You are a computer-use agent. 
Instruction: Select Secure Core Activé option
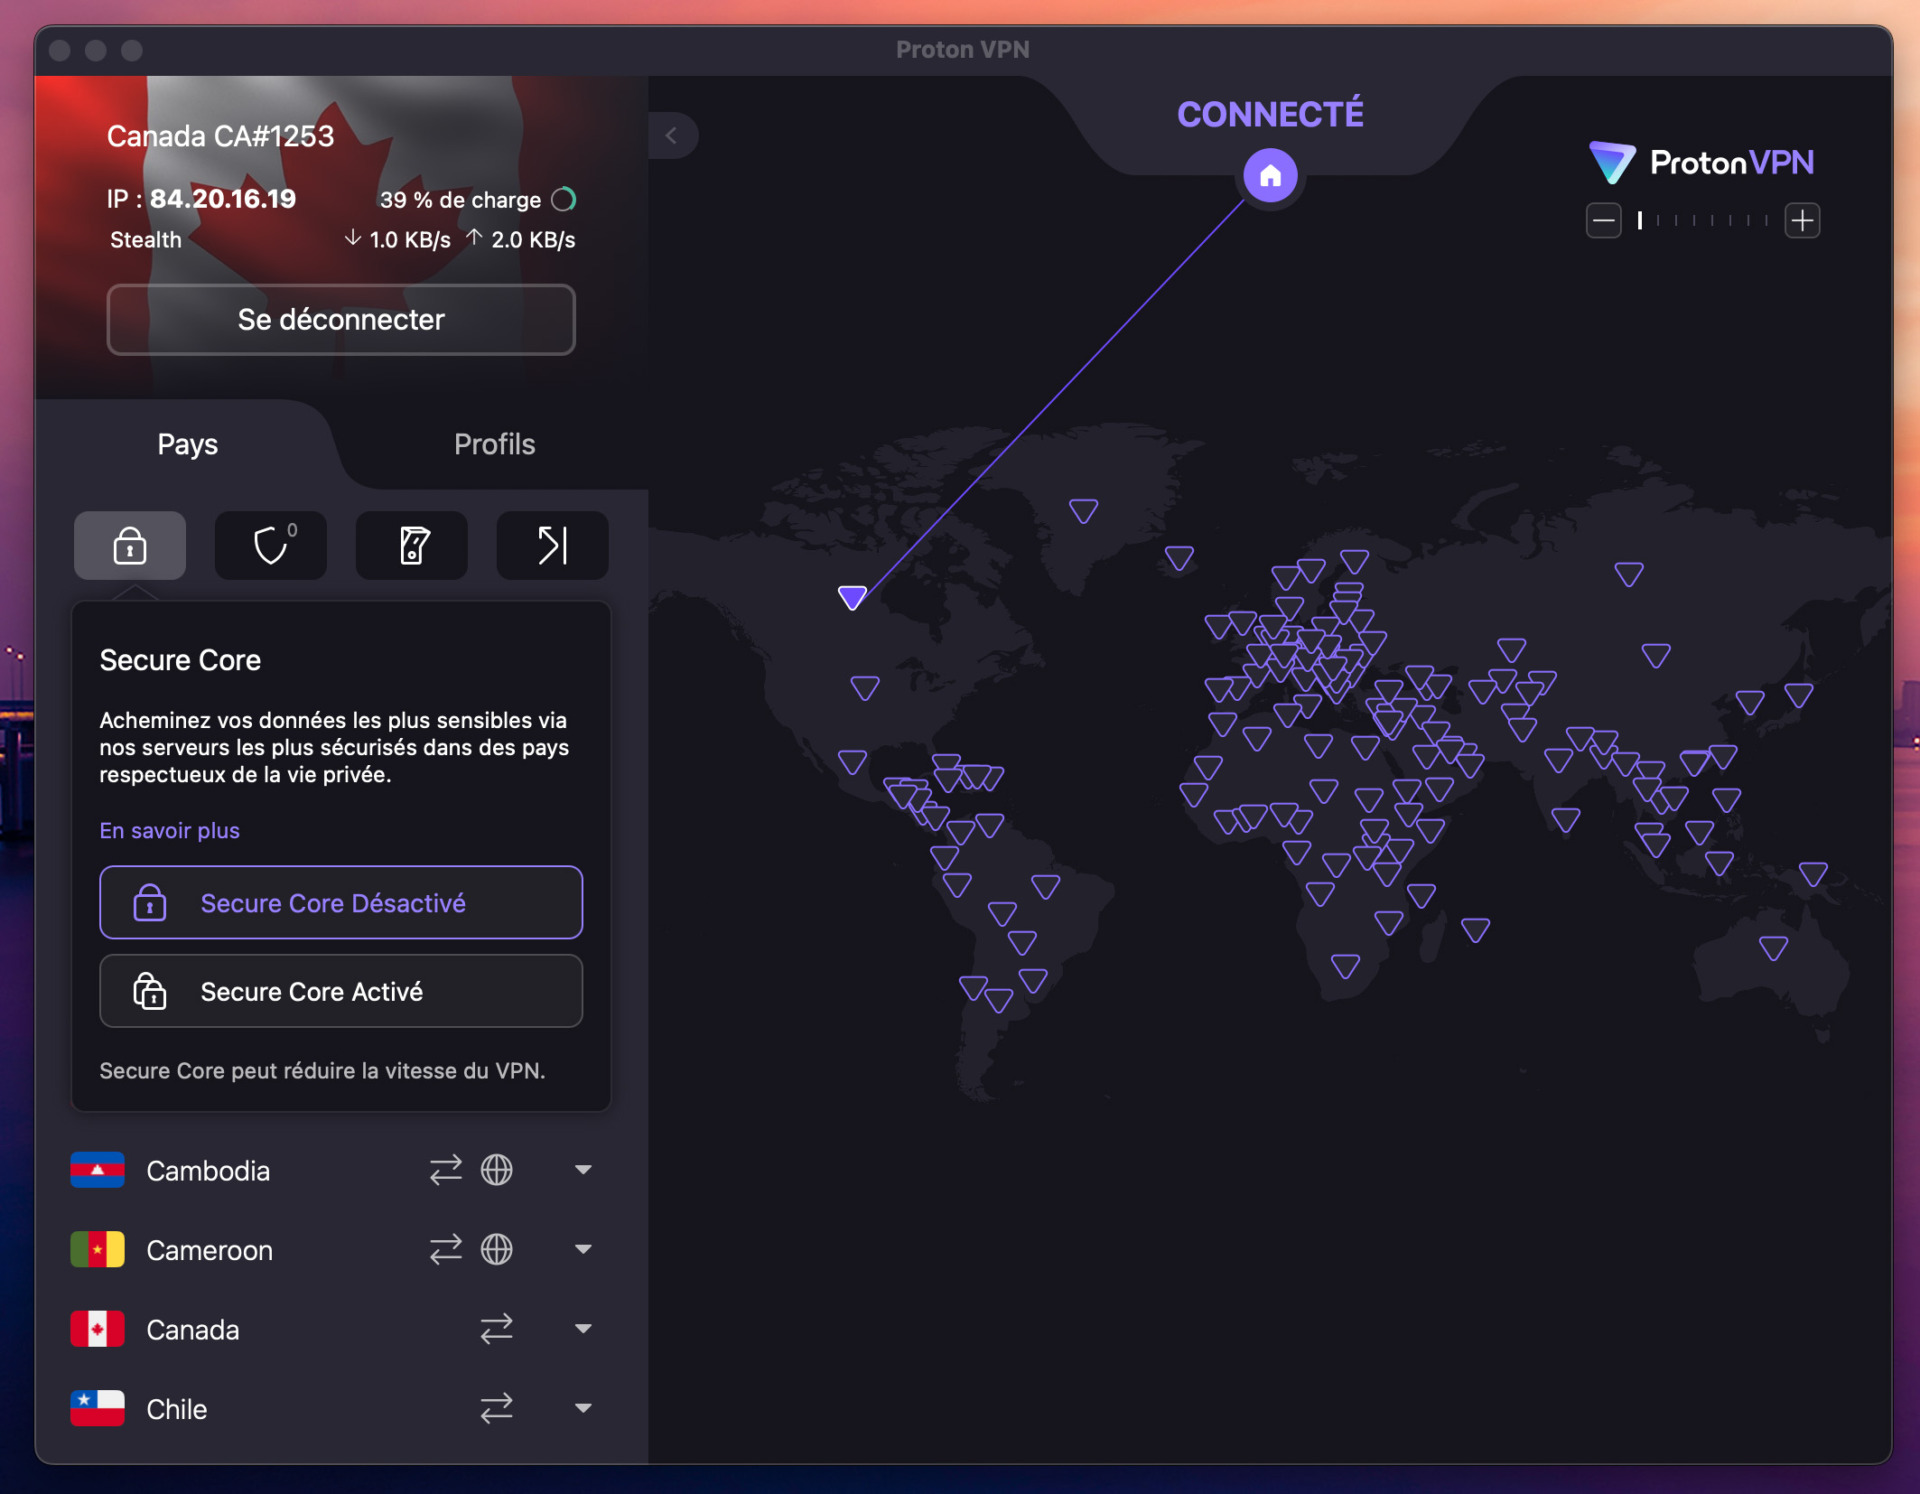pos(341,991)
